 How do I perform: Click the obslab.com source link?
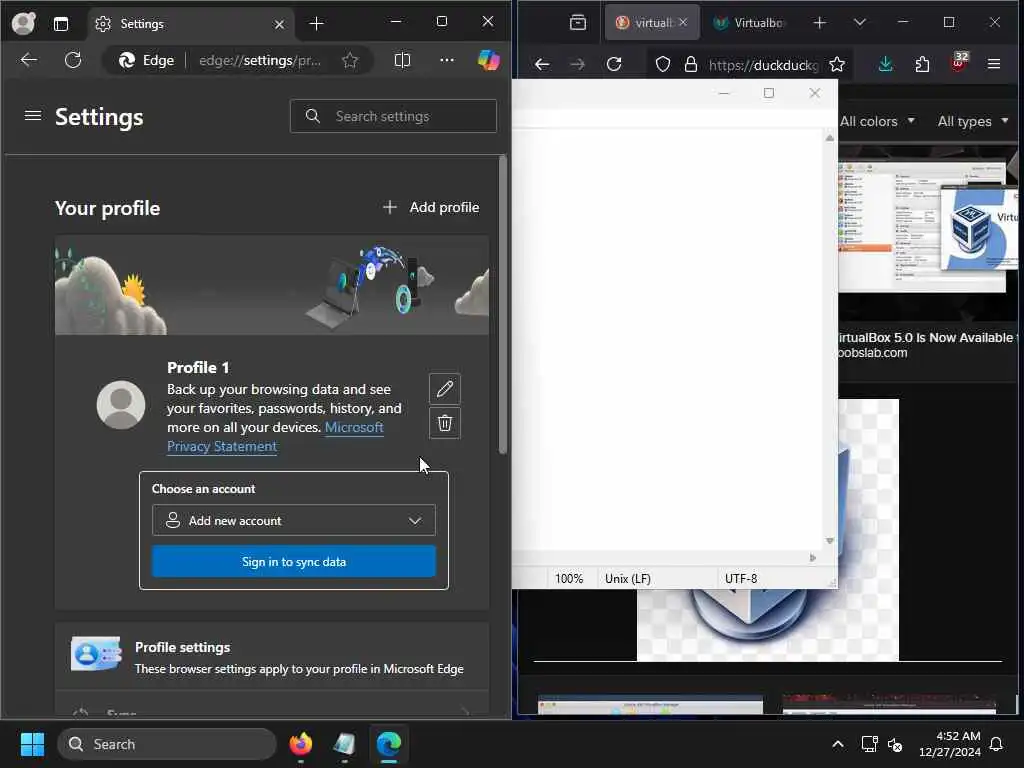[x=872, y=353]
